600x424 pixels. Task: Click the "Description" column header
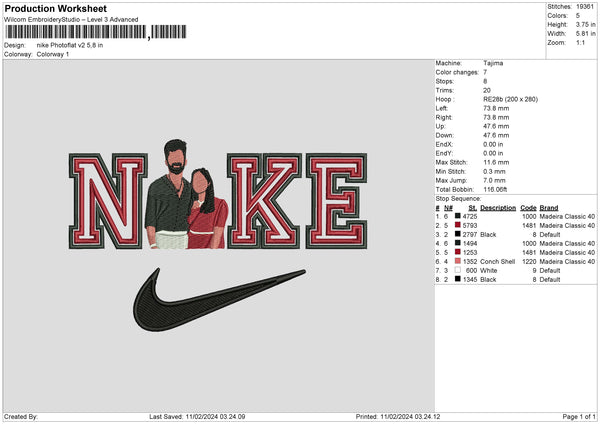click(498, 208)
